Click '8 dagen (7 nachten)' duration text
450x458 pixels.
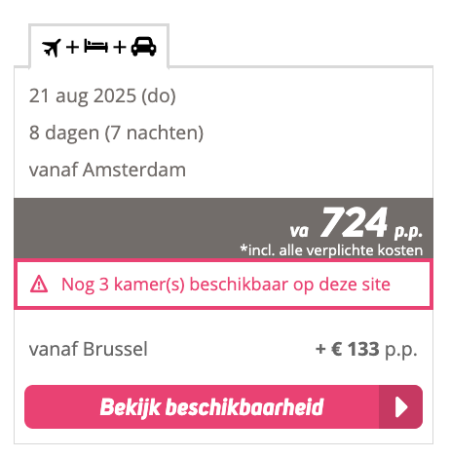coord(116,133)
